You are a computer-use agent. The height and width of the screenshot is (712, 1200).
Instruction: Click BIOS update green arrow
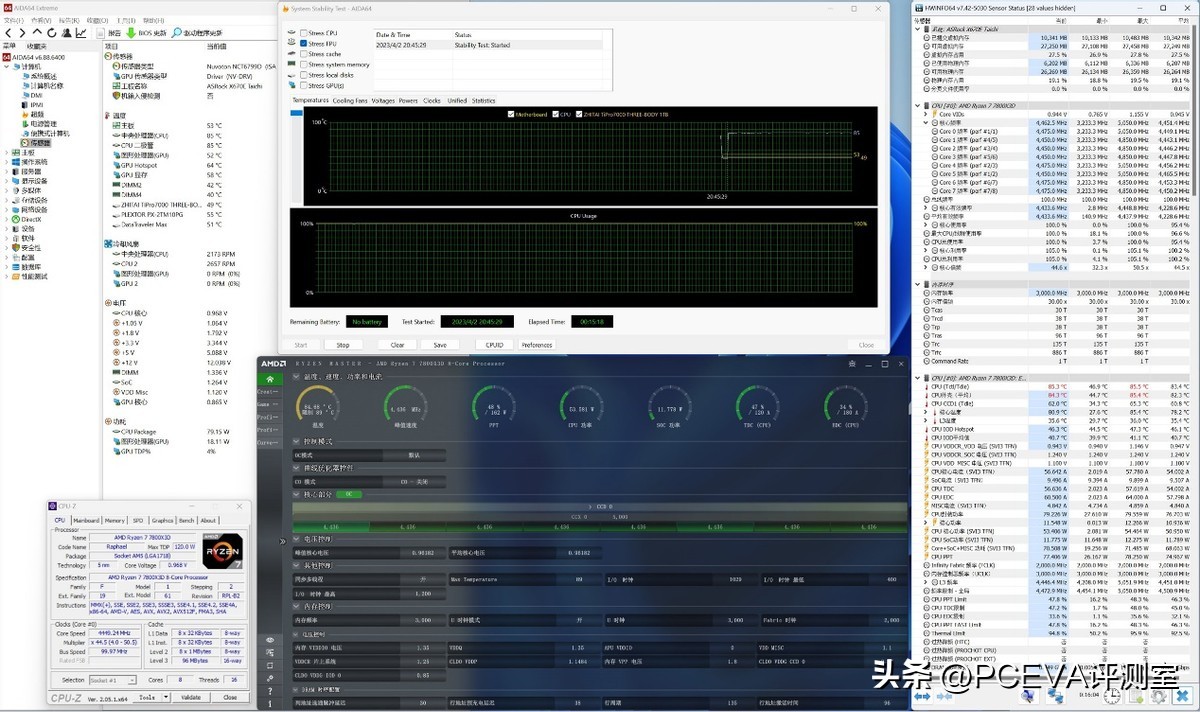pyautogui.click(x=131, y=33)
